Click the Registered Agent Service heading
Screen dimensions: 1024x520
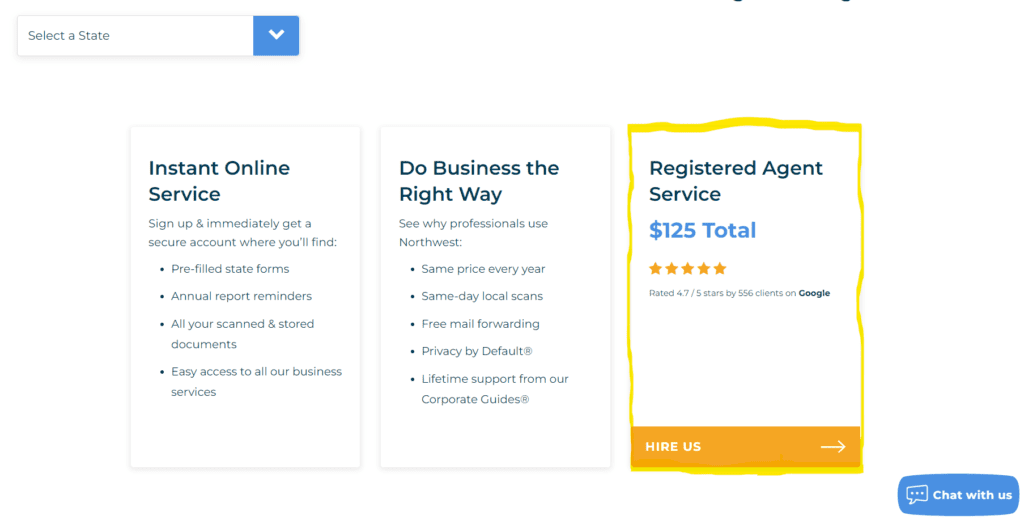click(735, 181)
